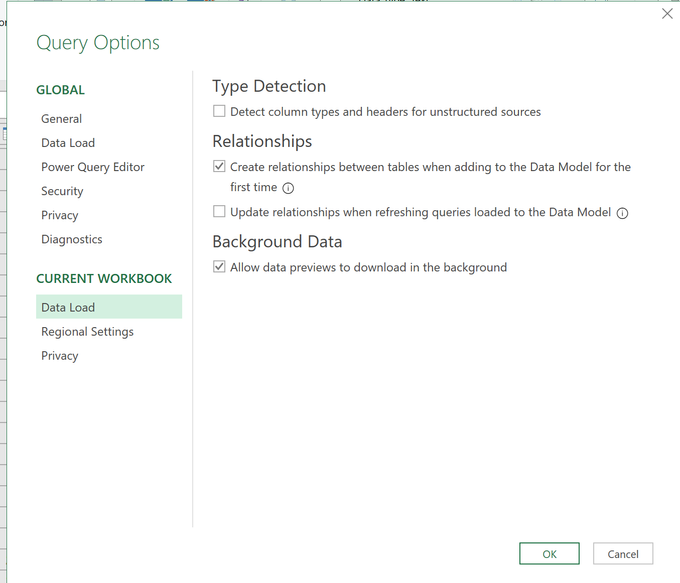
Task: Close the Query Options dialog with X
Action: (667, 14)
